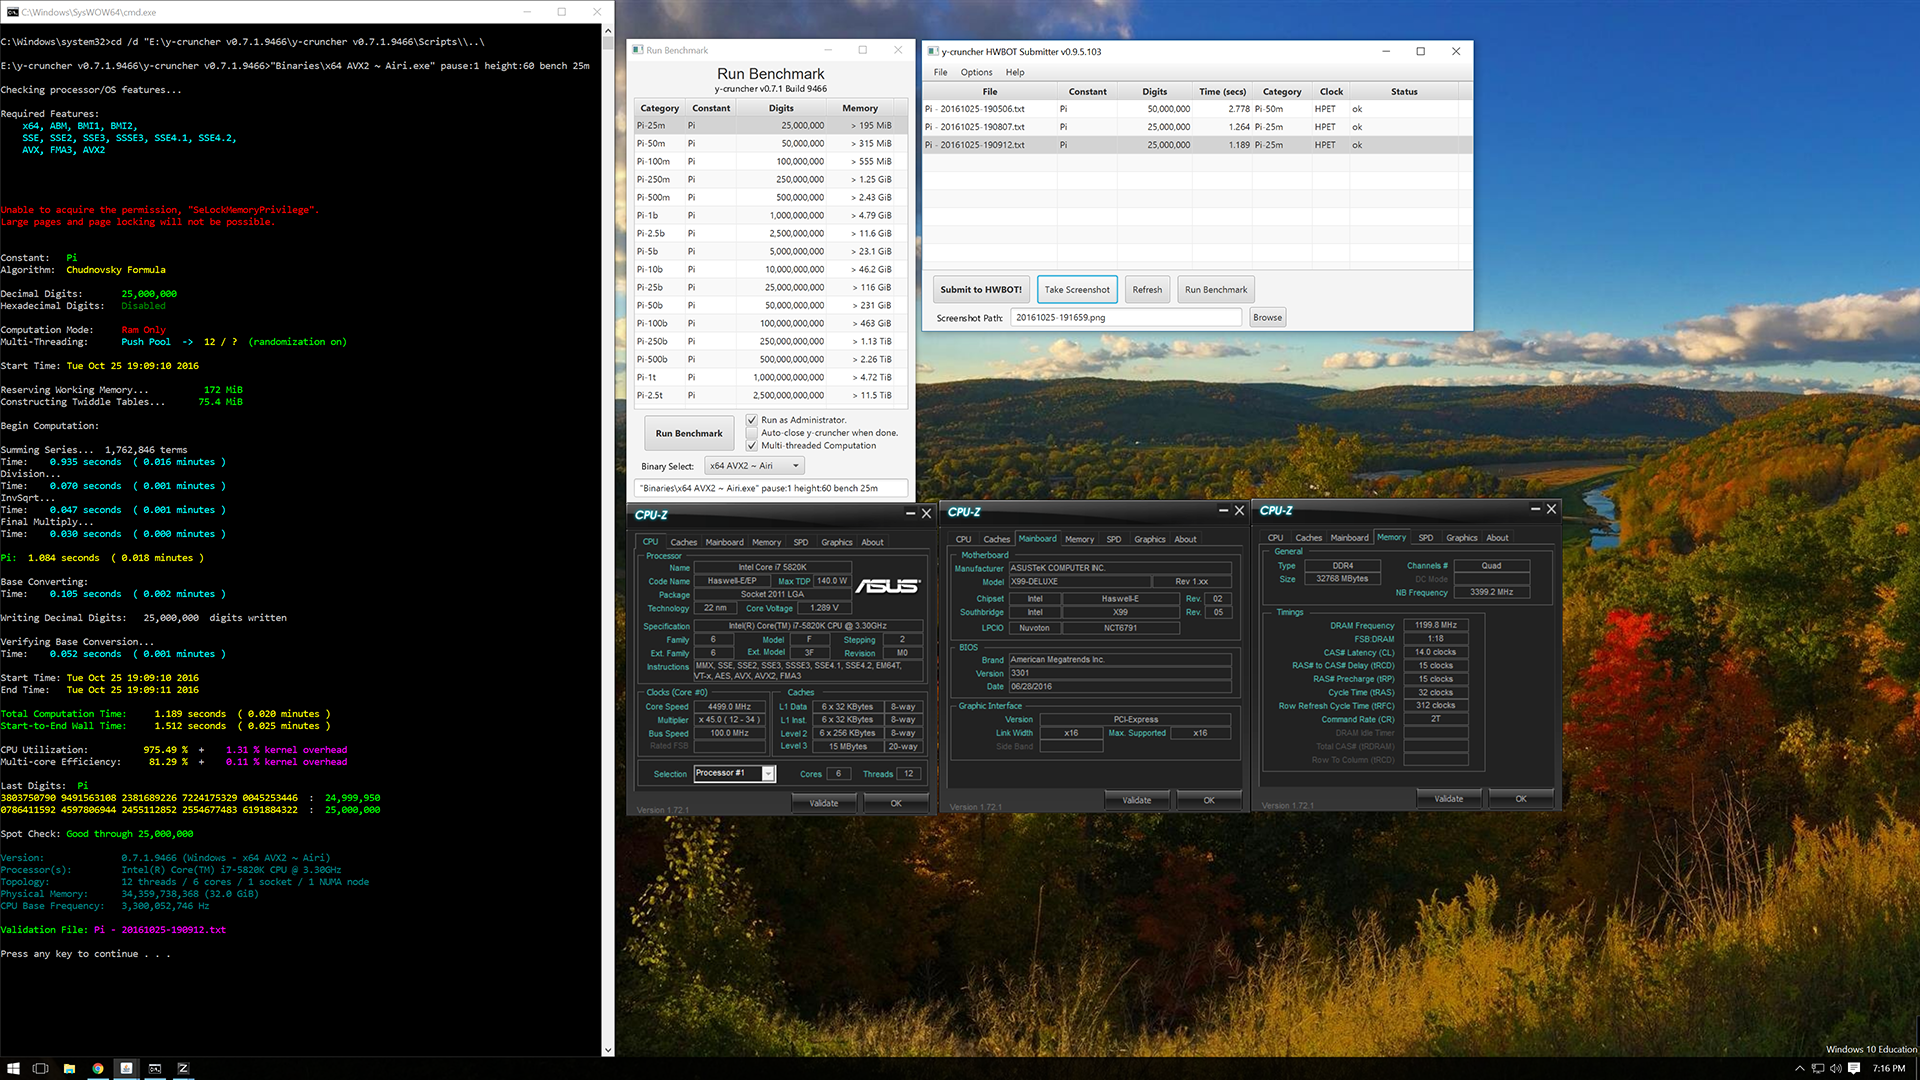Sort by Time (secs) column header
The width and height of the screenshot is (1920, 1080).
pyautogui.click(x=1222, y=92)
